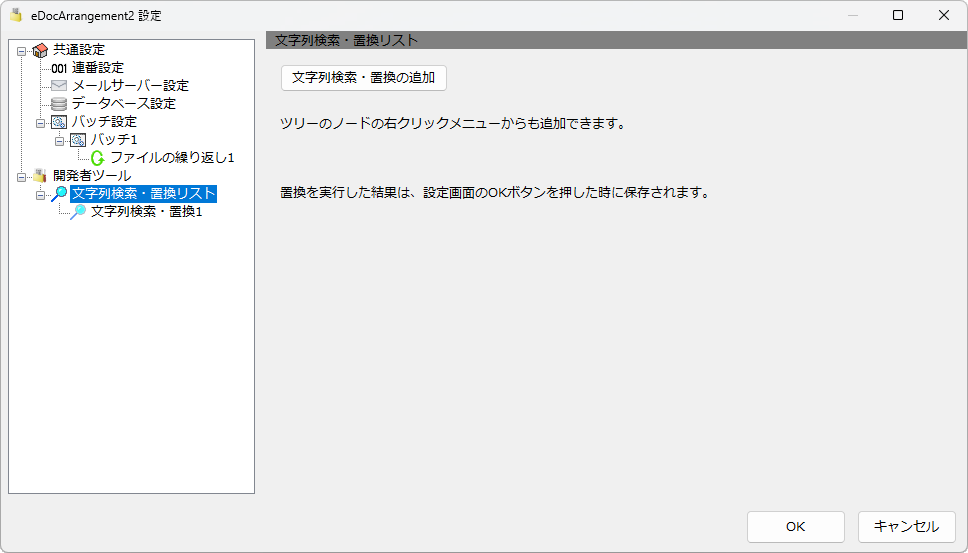Click the gear icon beside バッチ設定
The height and width of the screenshot is (553, 968).
pos(59,122)
